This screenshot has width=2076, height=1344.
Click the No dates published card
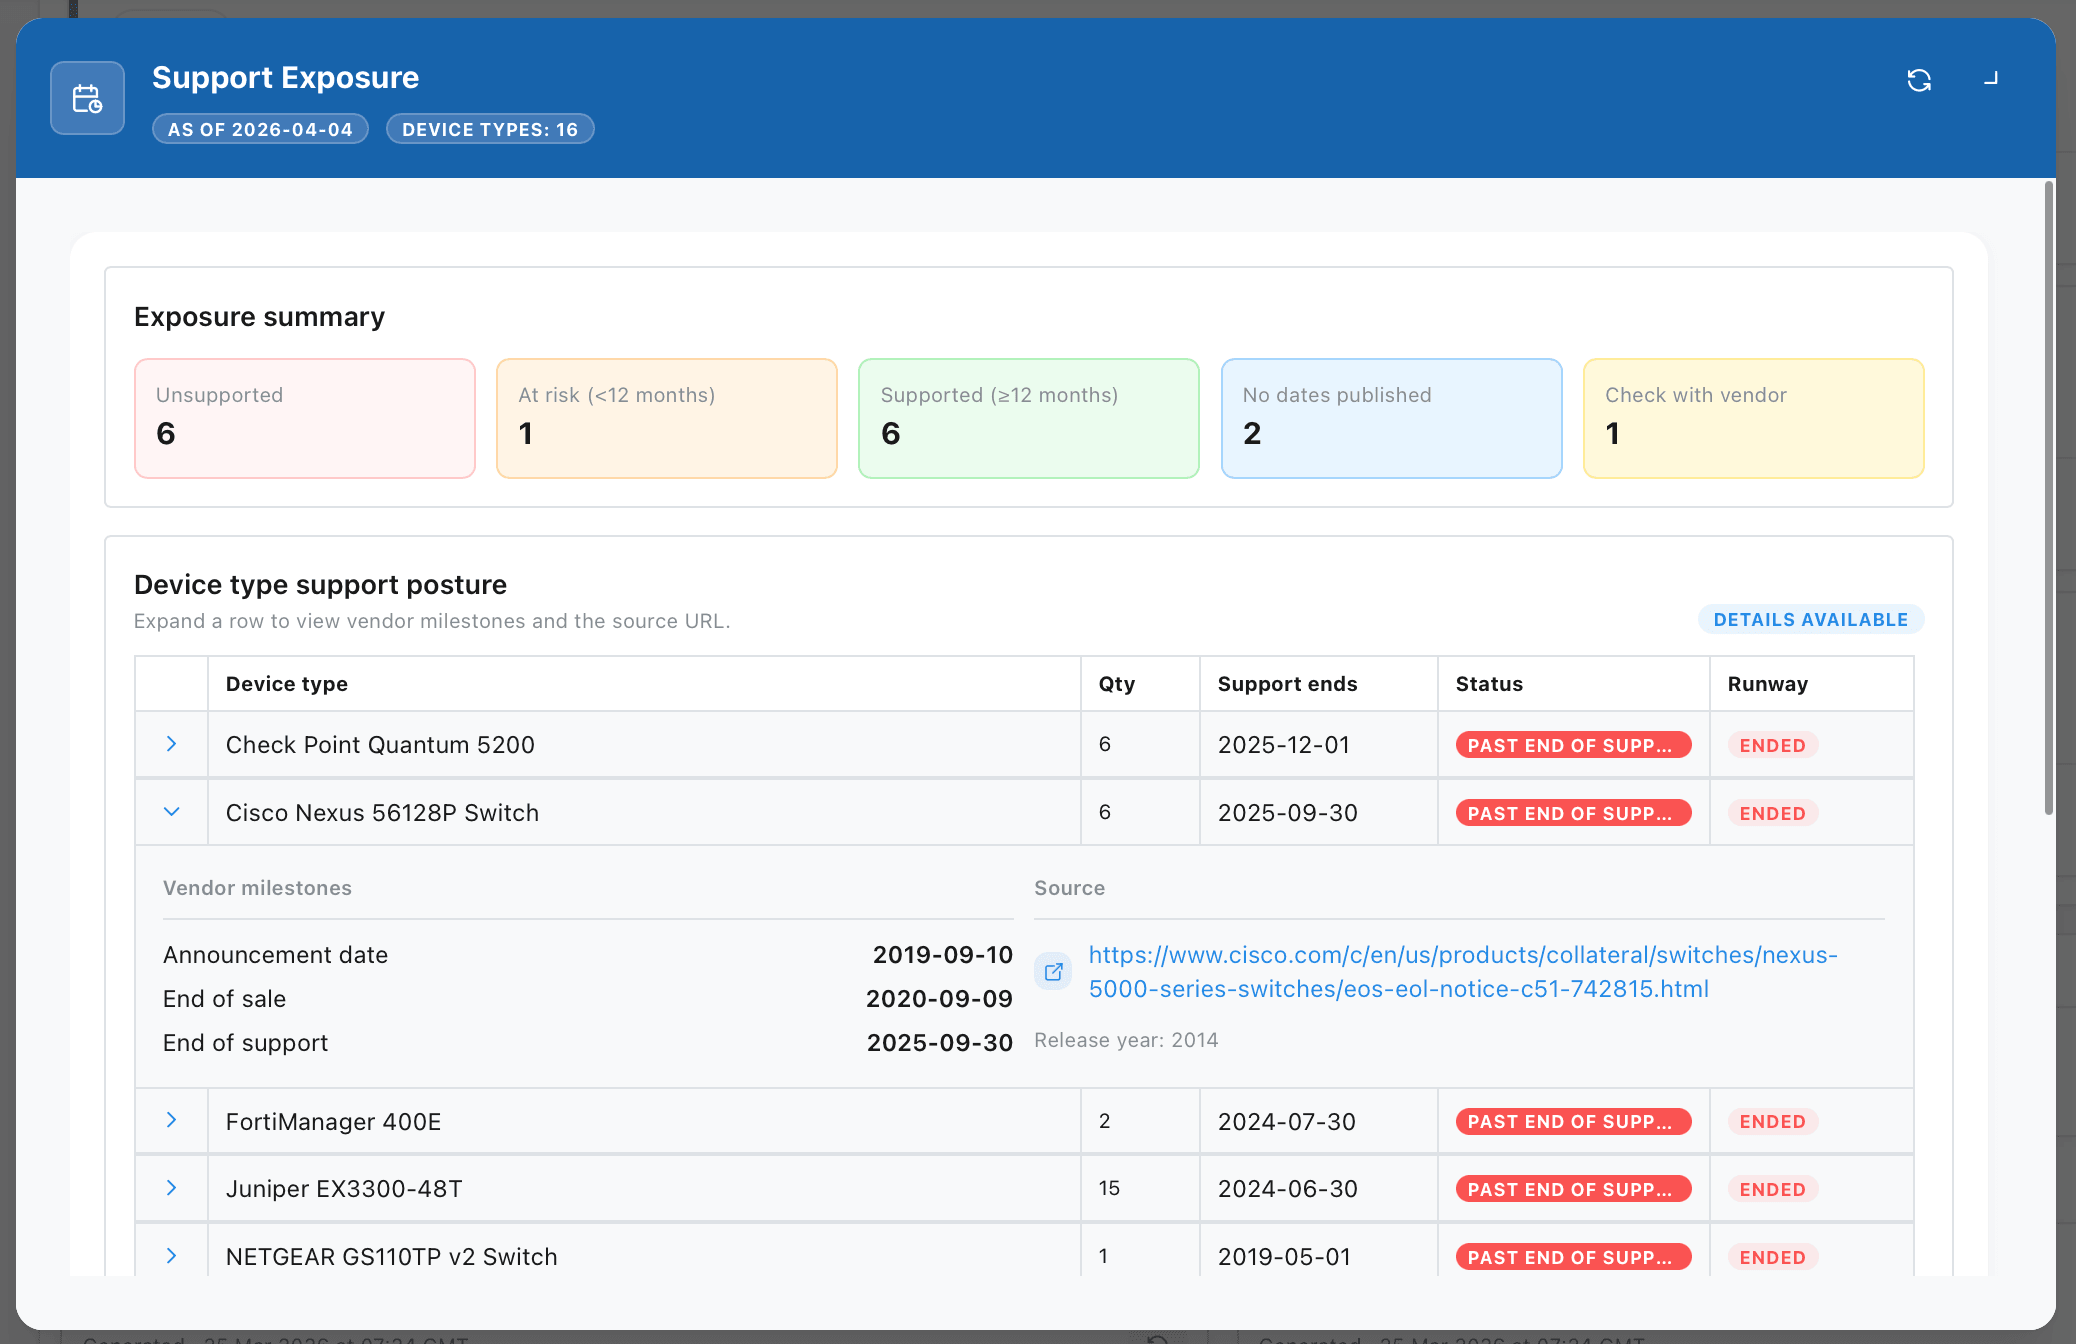click(1391, 418)
